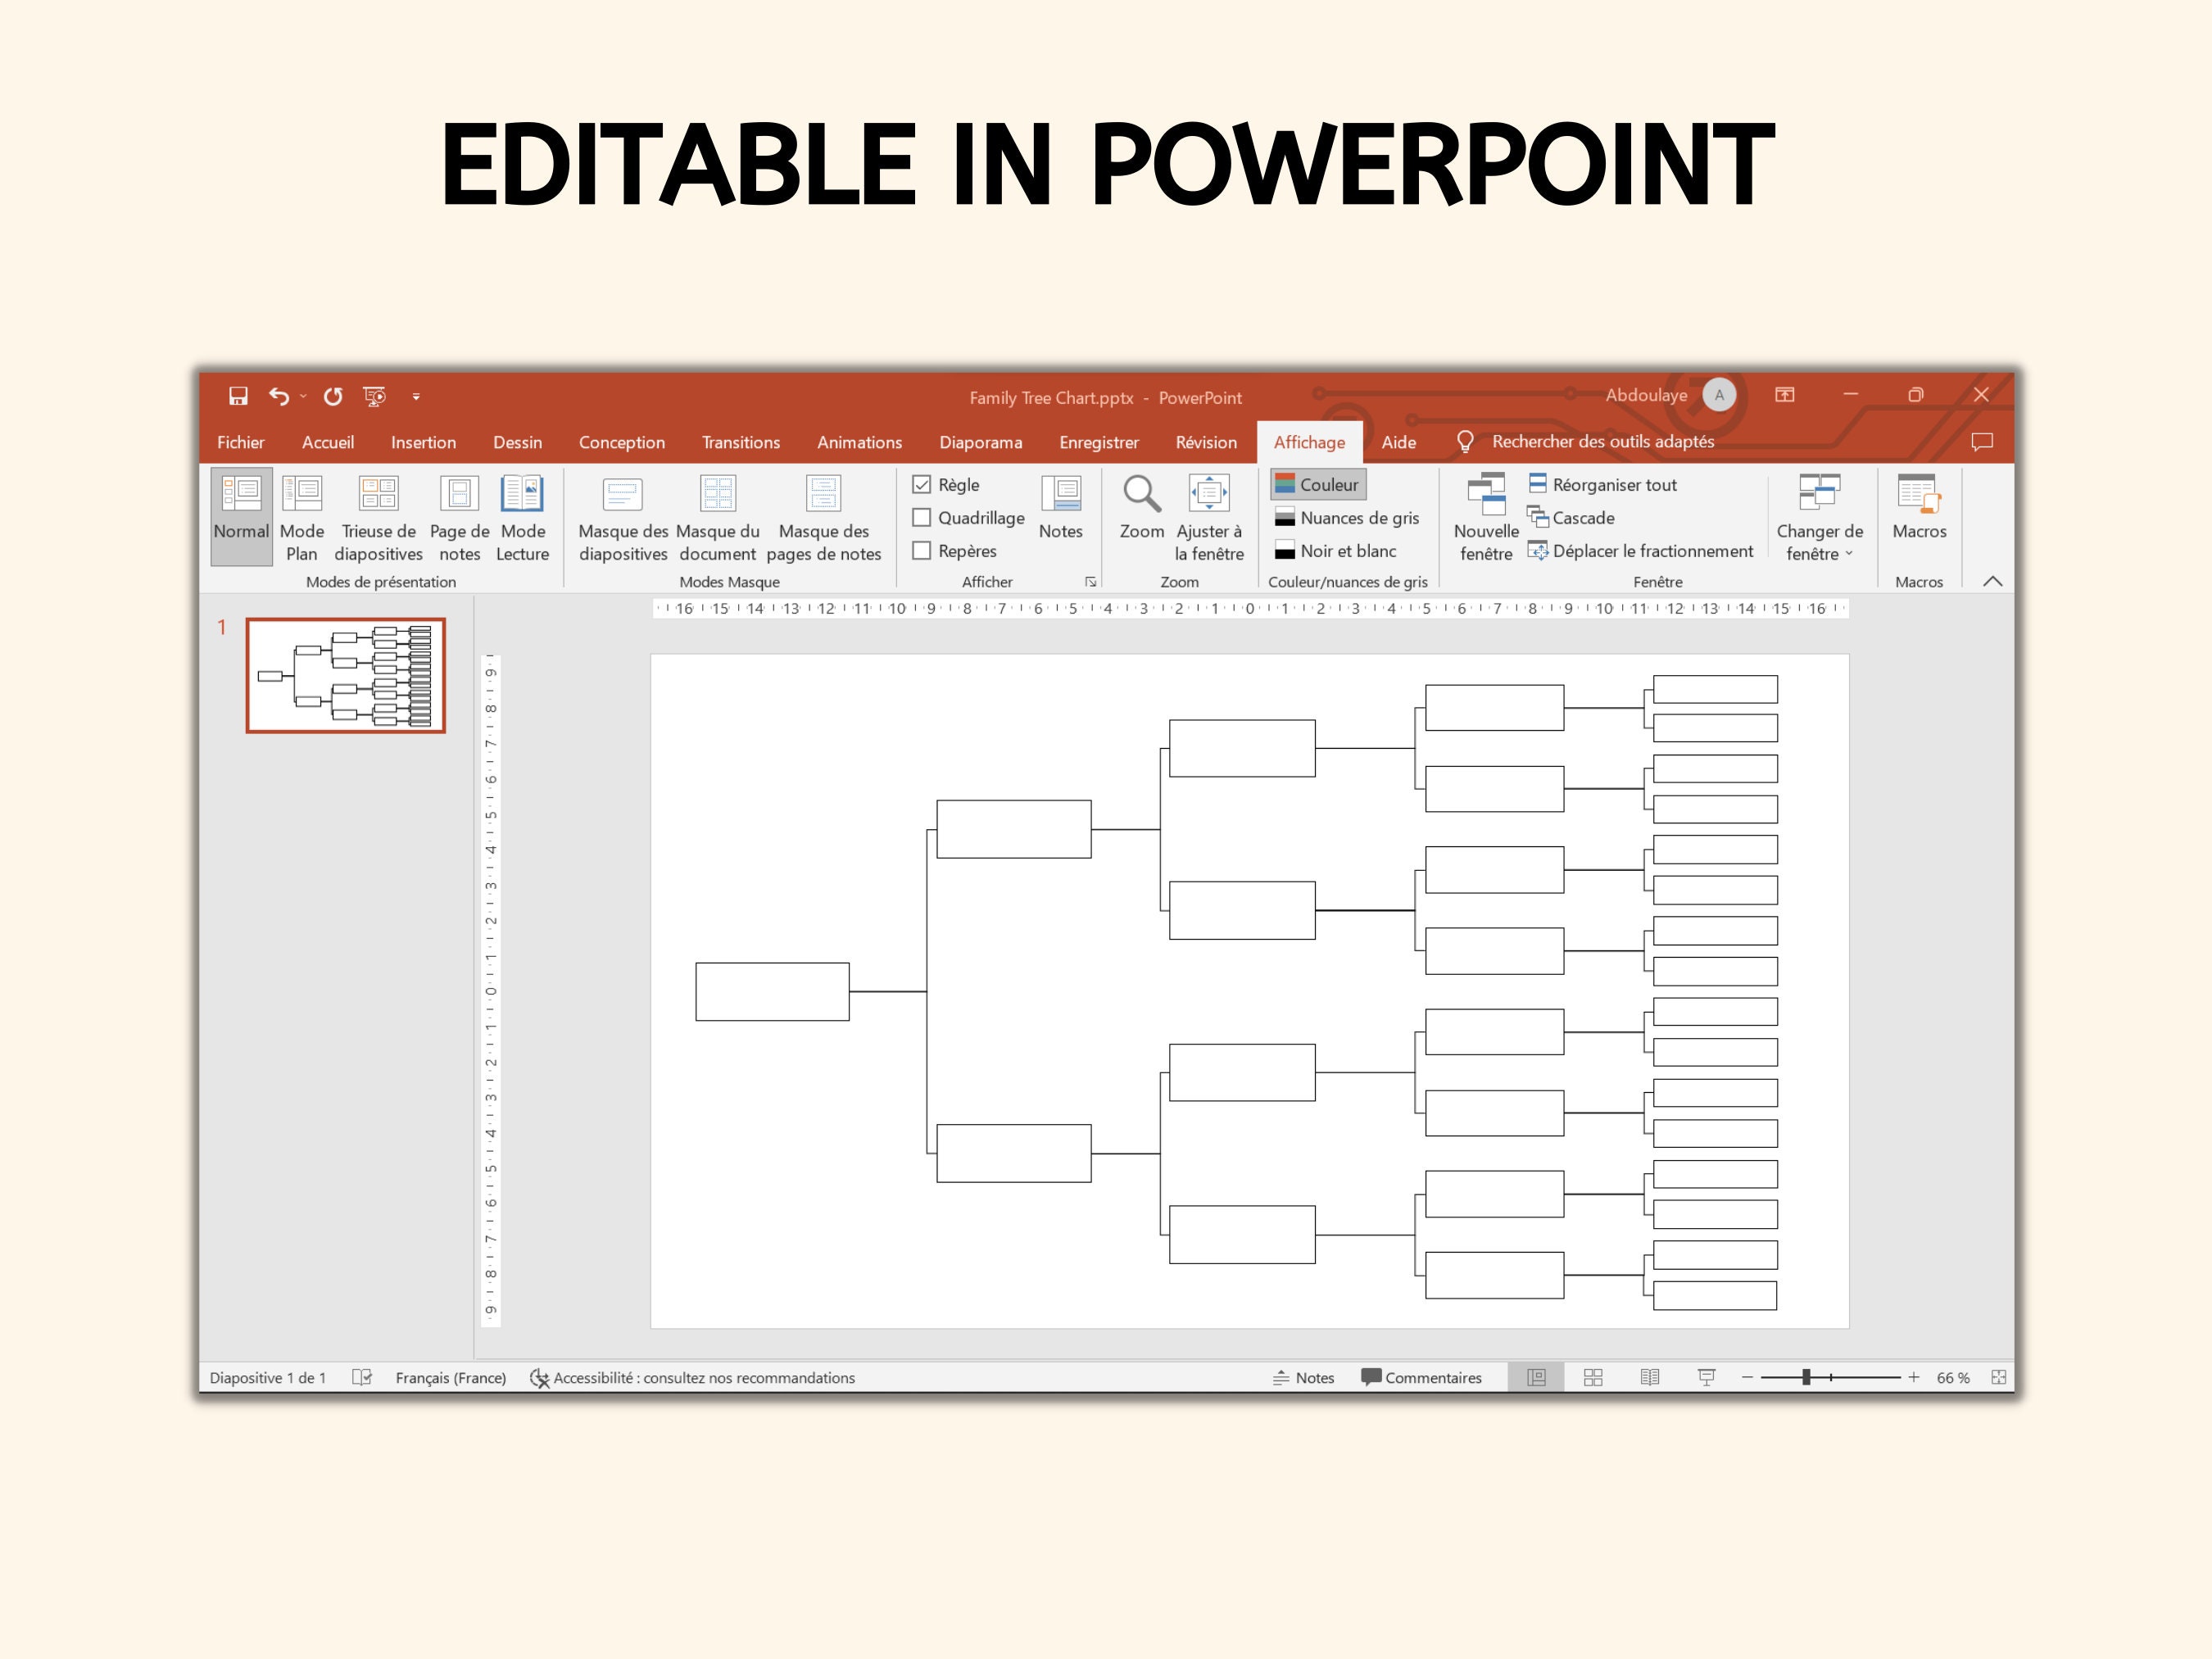2212x1659 pixels.
Task: Enable the Repères checkbox
Action: click(921, 551)
